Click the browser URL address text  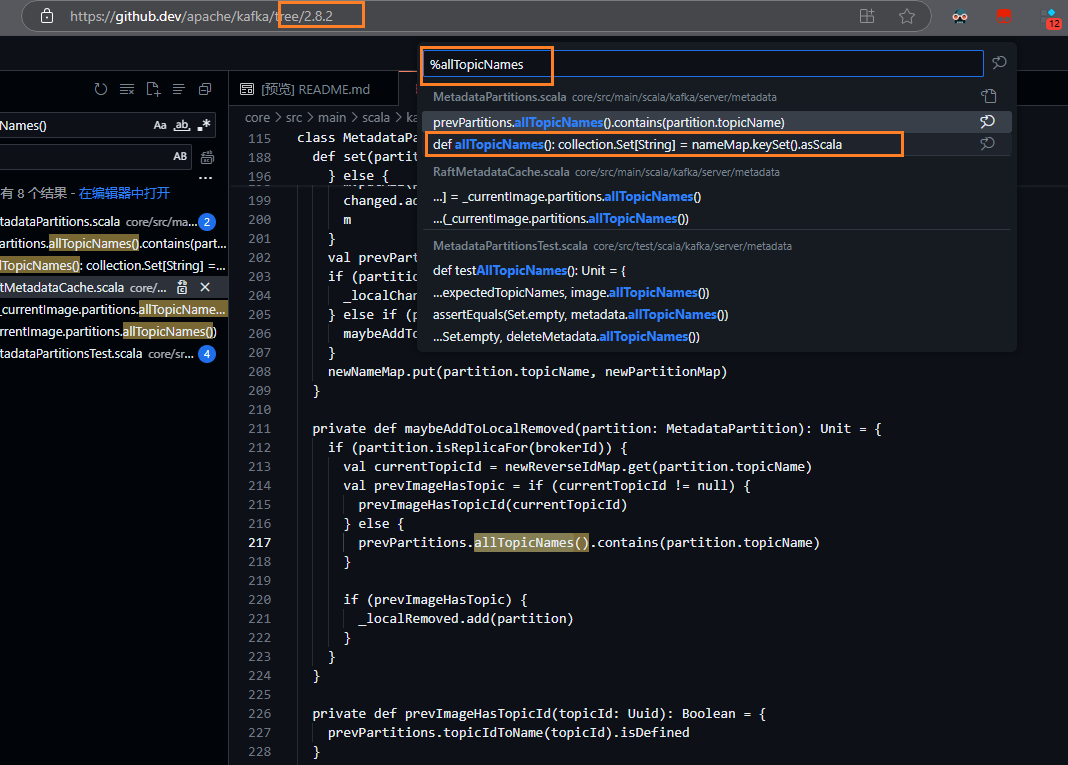click(201, 16)
